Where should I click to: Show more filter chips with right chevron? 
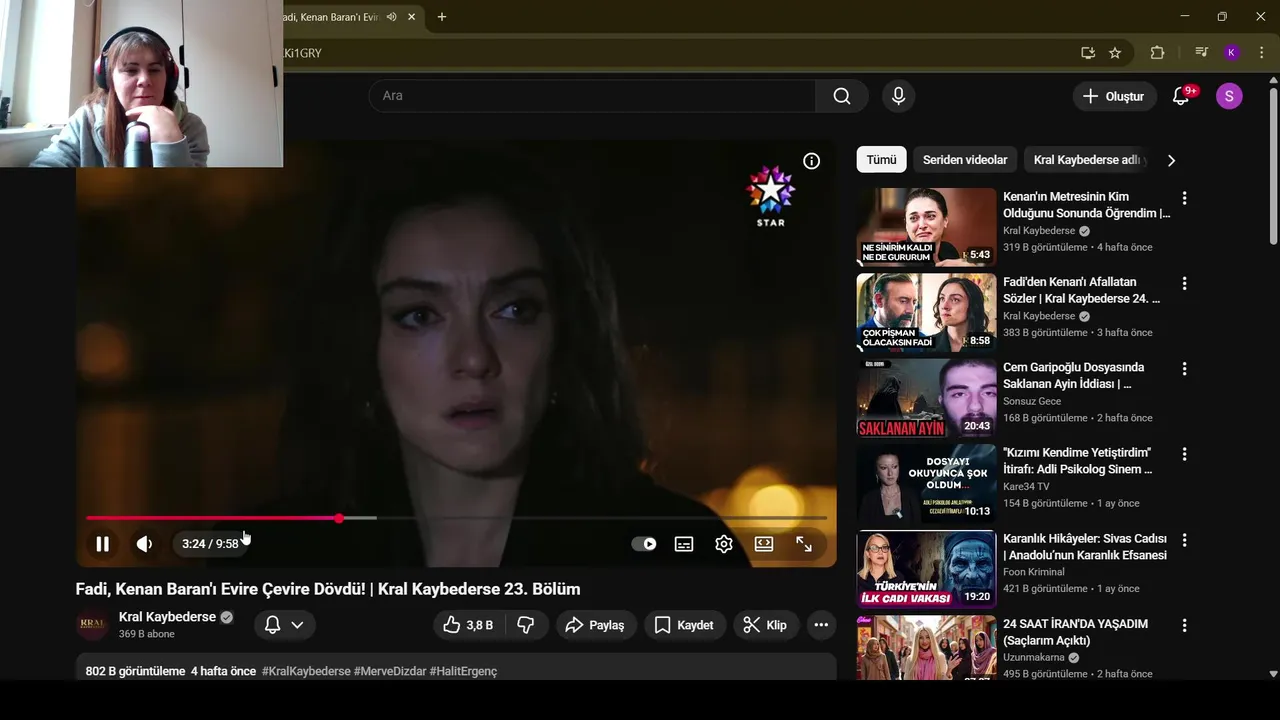tap(1171, 160)
